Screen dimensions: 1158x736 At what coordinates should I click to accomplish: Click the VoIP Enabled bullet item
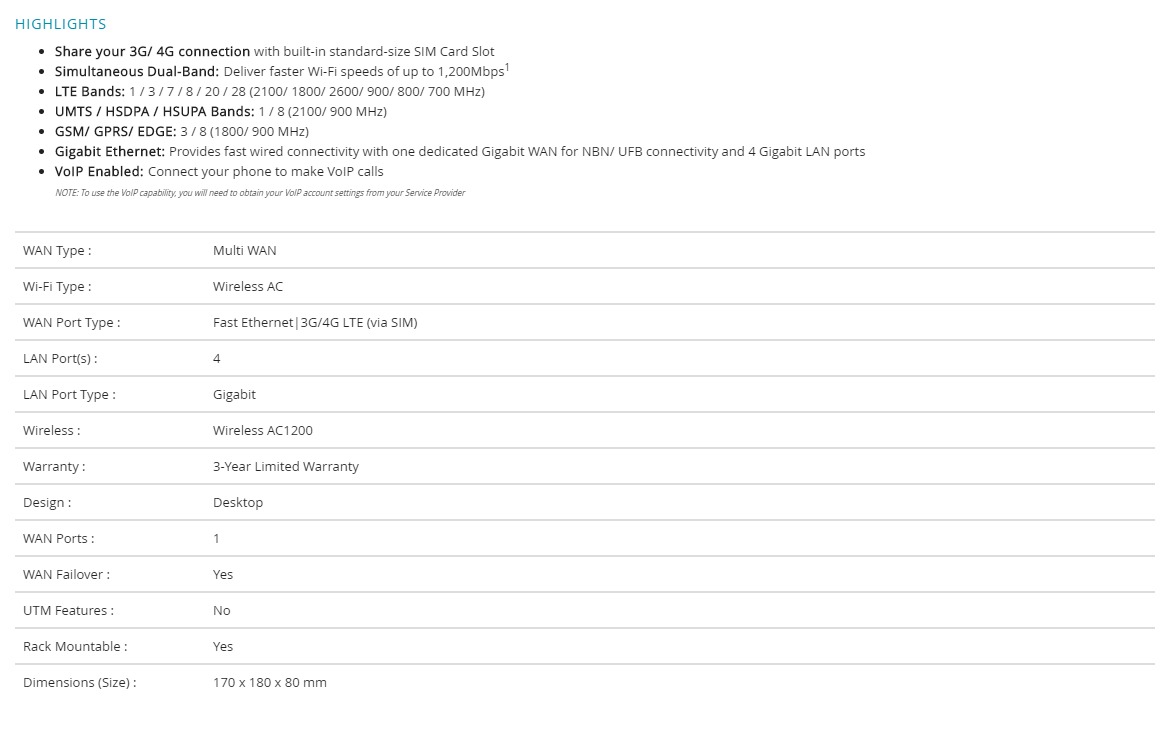[218, 172]
